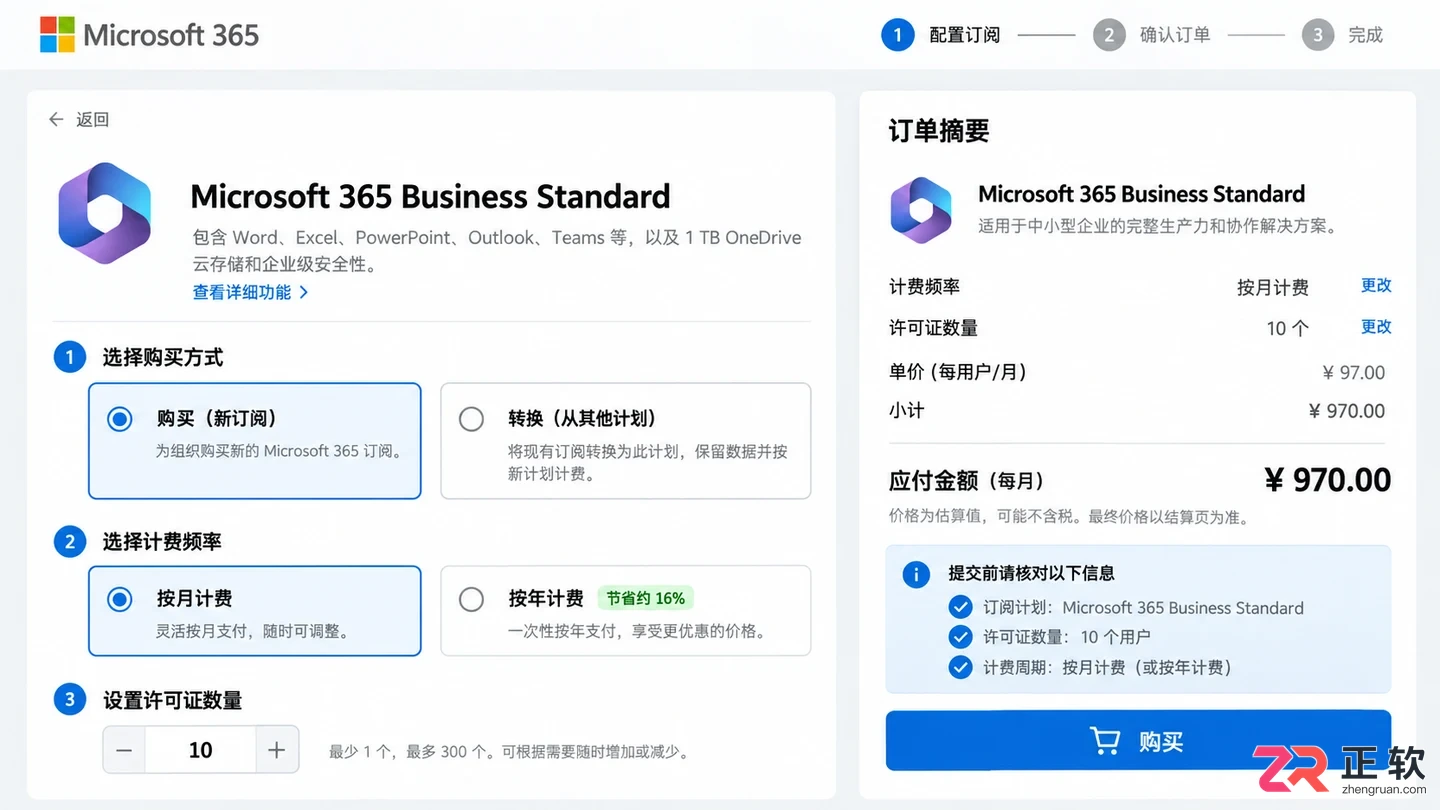Choose 按年计费 billing radio button
This screenshot has height=810, width=1440.
471,599
